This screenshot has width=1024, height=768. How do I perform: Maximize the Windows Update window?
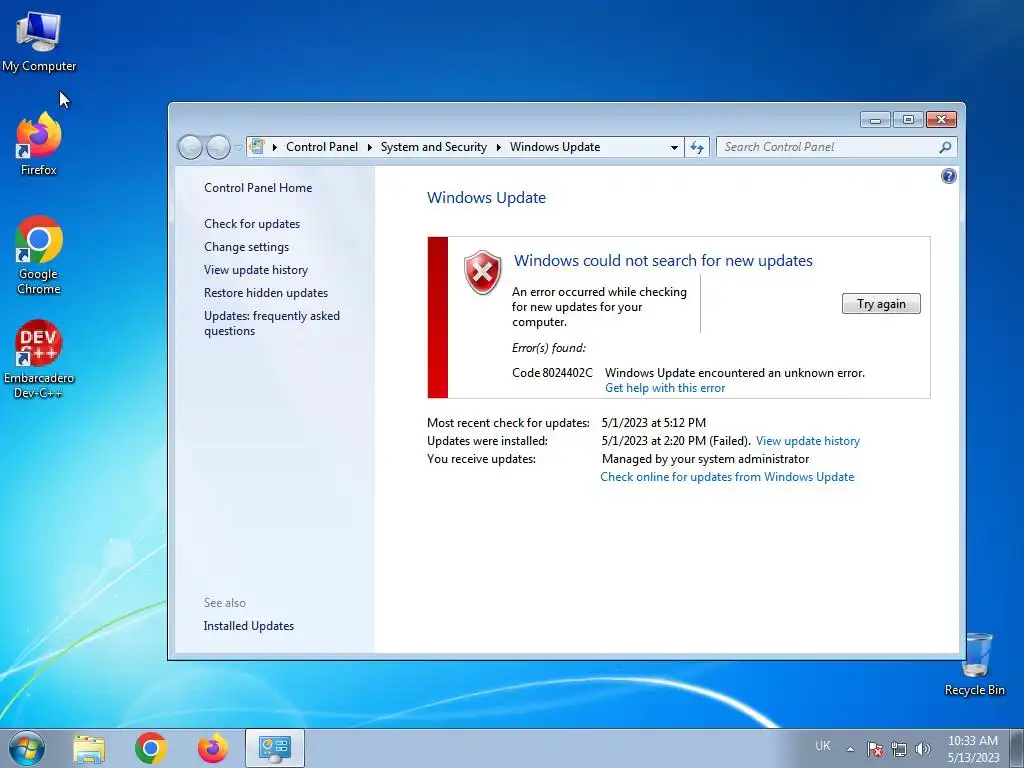point(908,120)
